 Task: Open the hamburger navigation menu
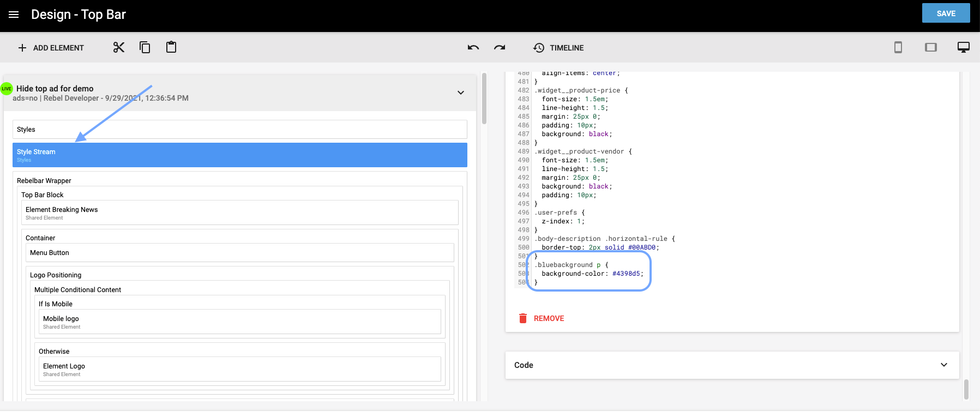point(14,15)
